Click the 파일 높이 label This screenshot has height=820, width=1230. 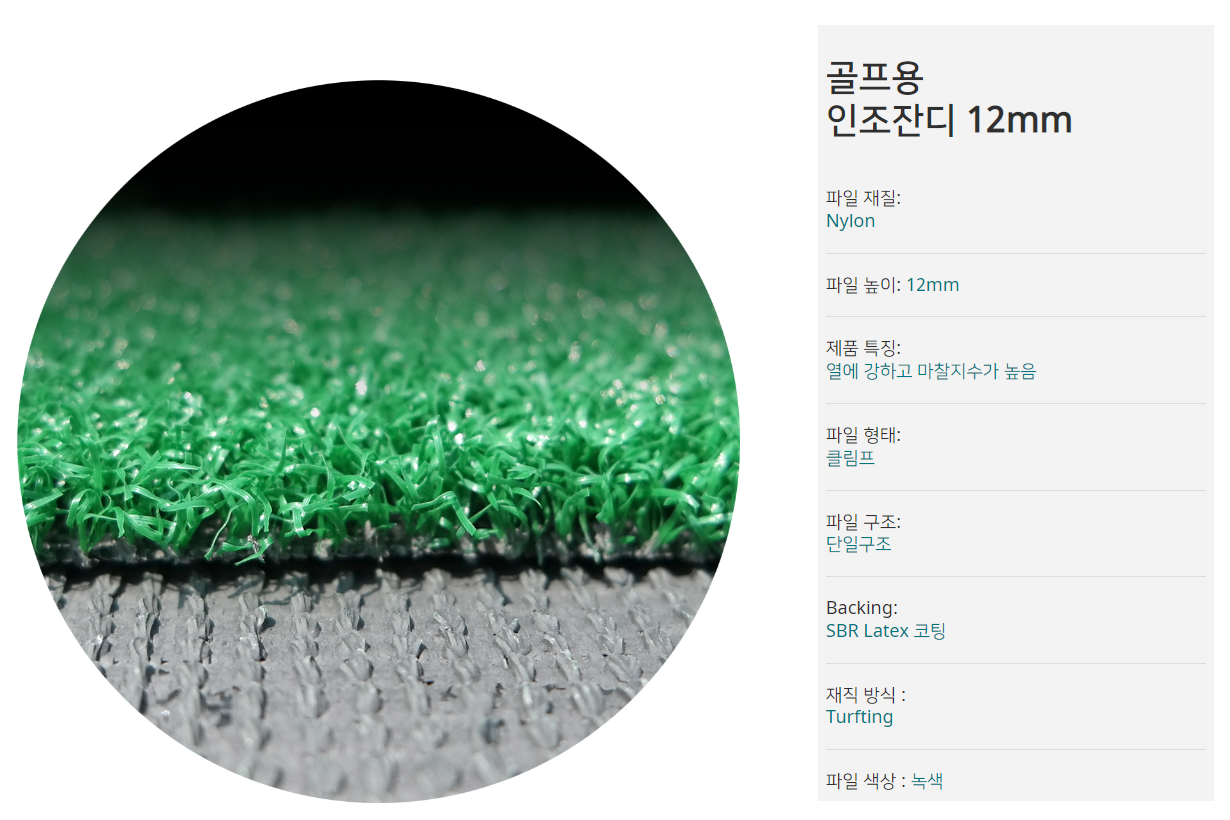point(863,285)
